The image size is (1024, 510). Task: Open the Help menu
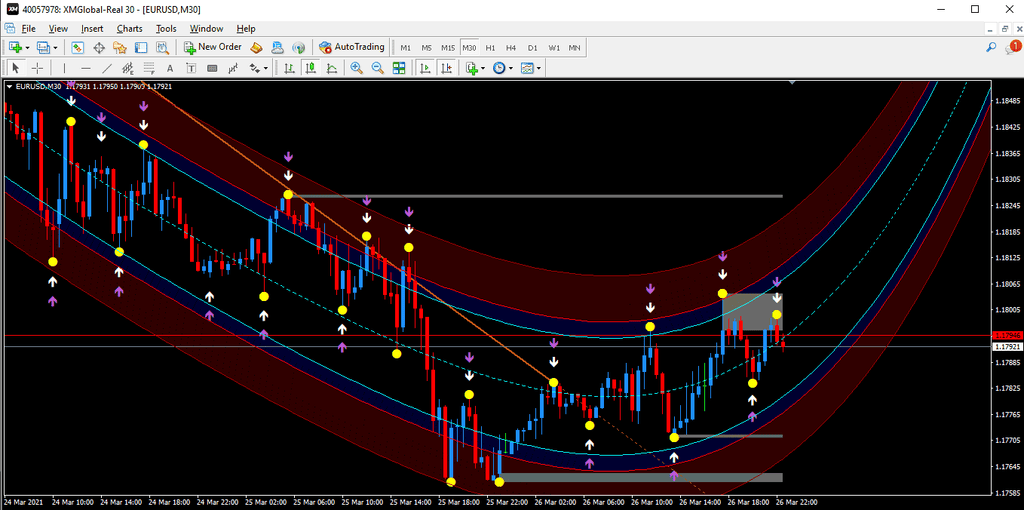[246, 29]
